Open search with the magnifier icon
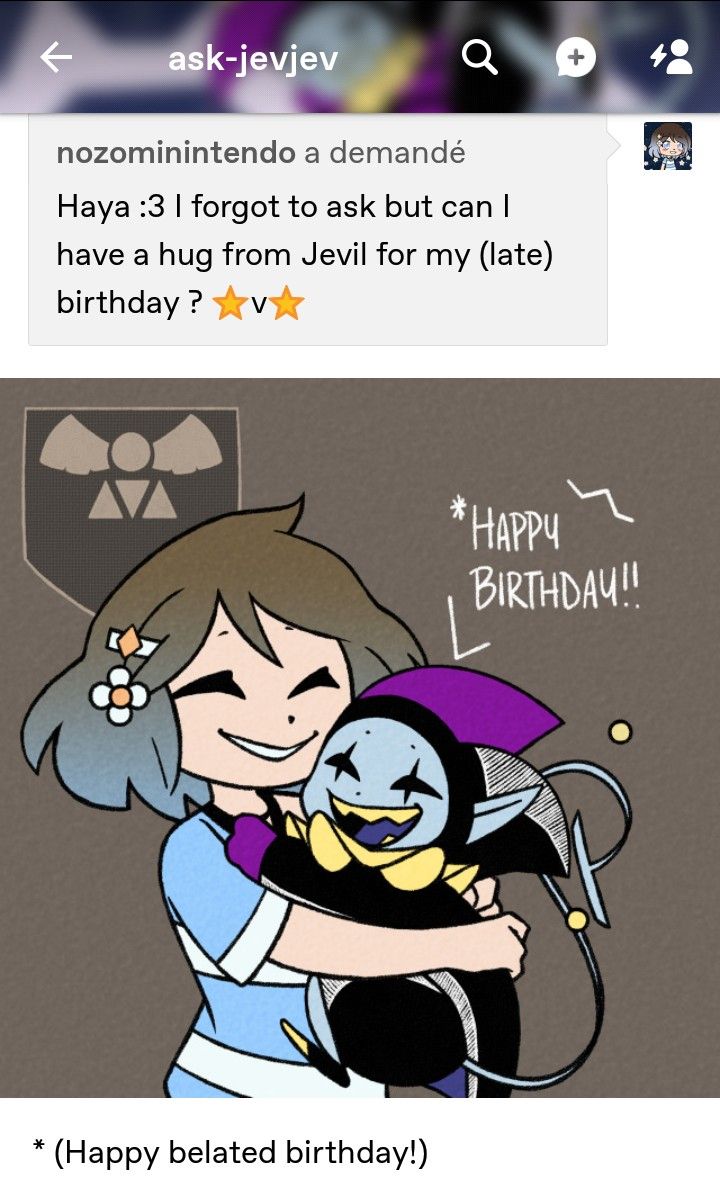Viewport: 720px width, 1177px height. [x=479, y=57]
